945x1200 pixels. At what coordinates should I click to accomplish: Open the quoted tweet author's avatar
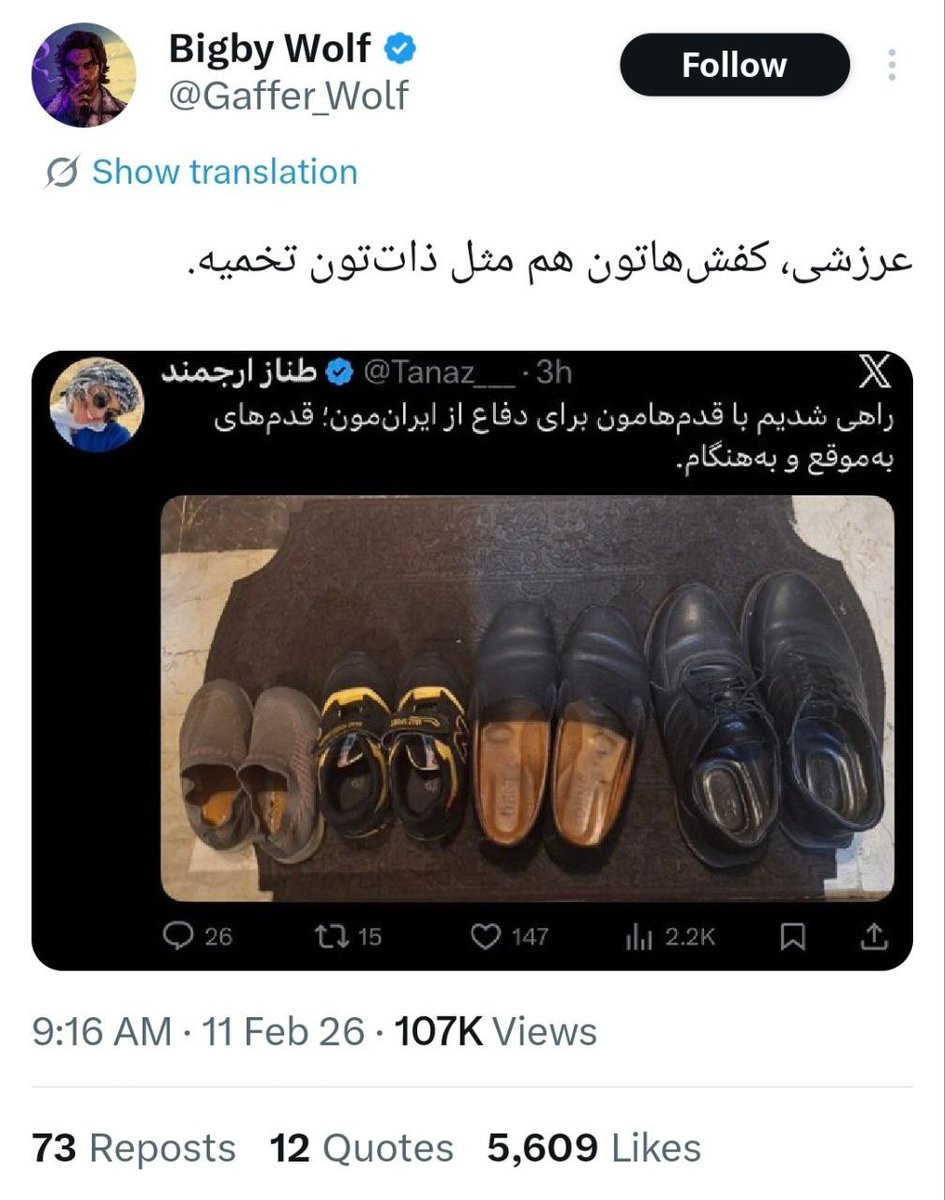point(97,405)
